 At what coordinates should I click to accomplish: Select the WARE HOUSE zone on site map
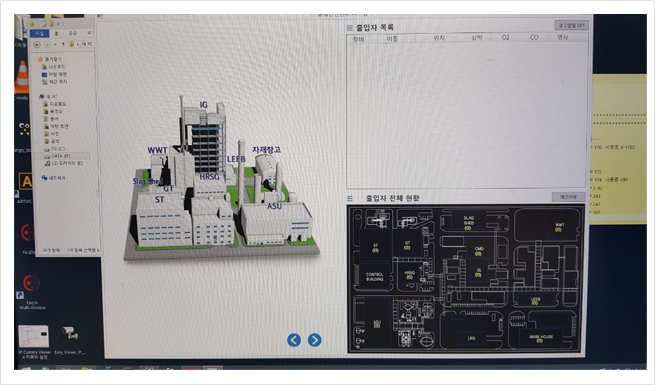coord(541,338)
